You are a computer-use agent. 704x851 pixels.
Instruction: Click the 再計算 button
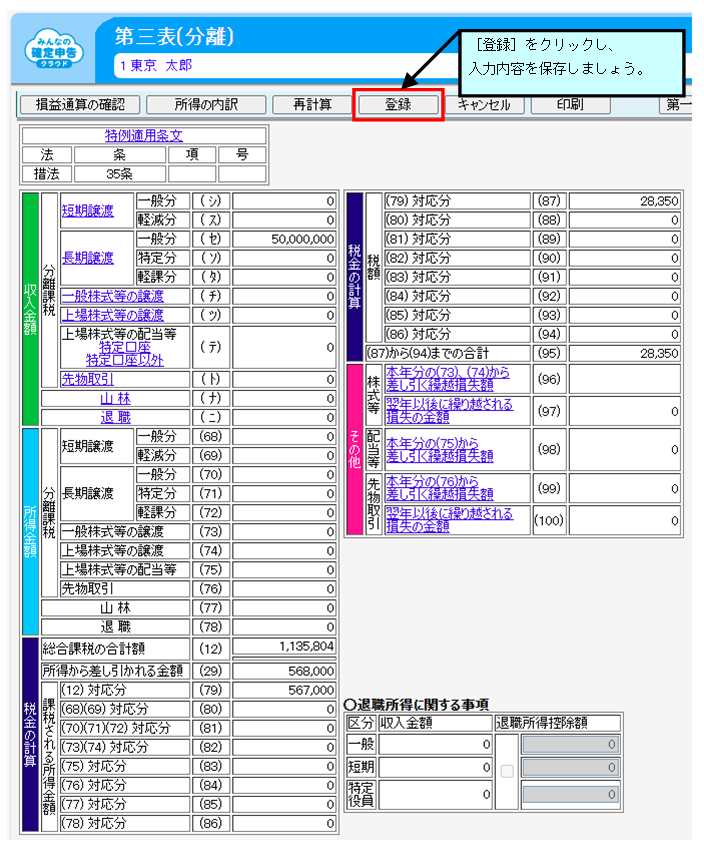(x=312, y=104)
